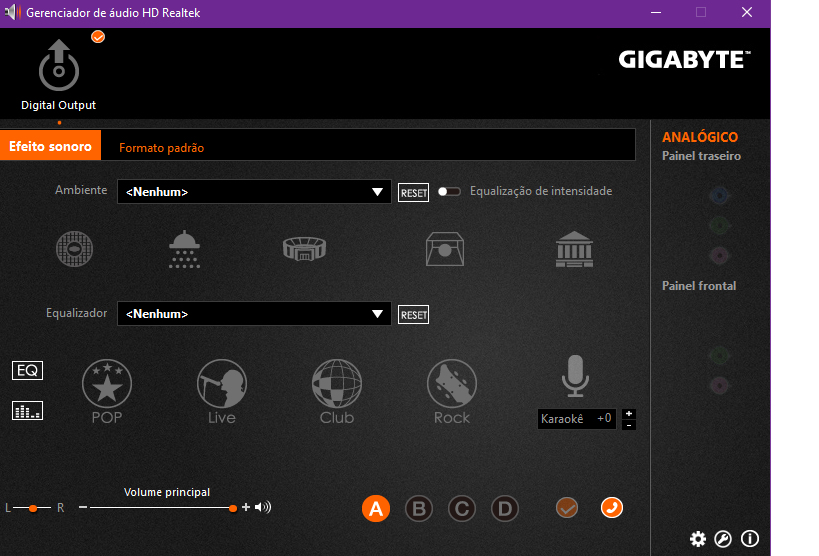Viewport: 819px width, 556px height.
Task: Select the Digital Output device icon
Action: click(59, 65)
